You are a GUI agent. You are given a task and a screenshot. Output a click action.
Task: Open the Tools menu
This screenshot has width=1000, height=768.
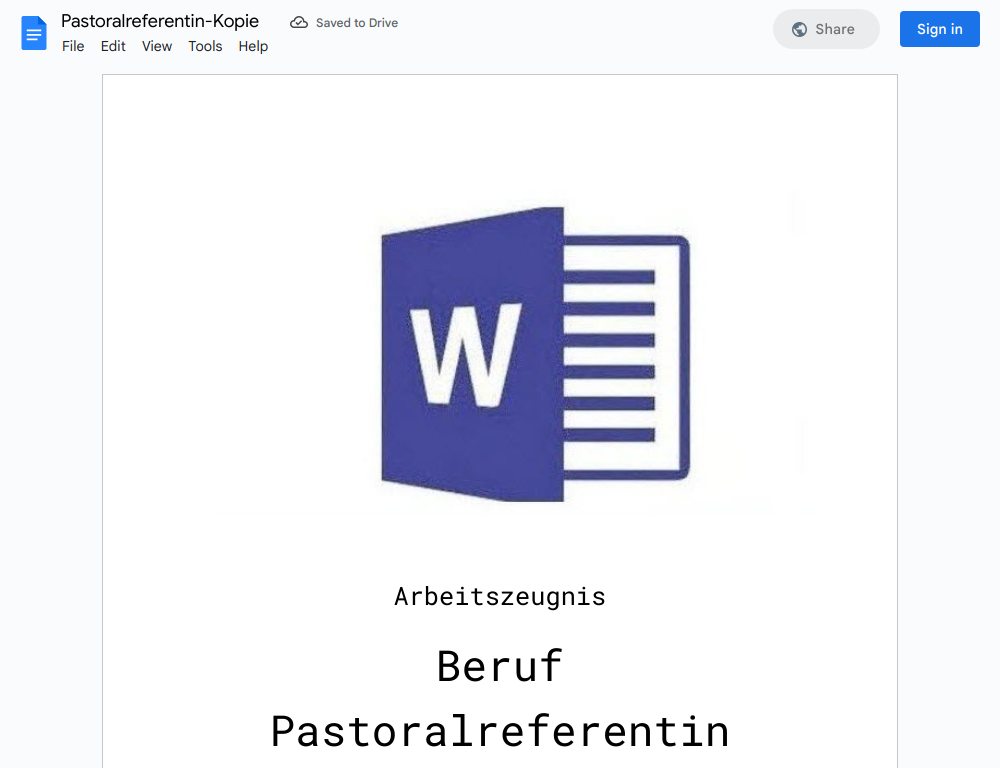205,47
